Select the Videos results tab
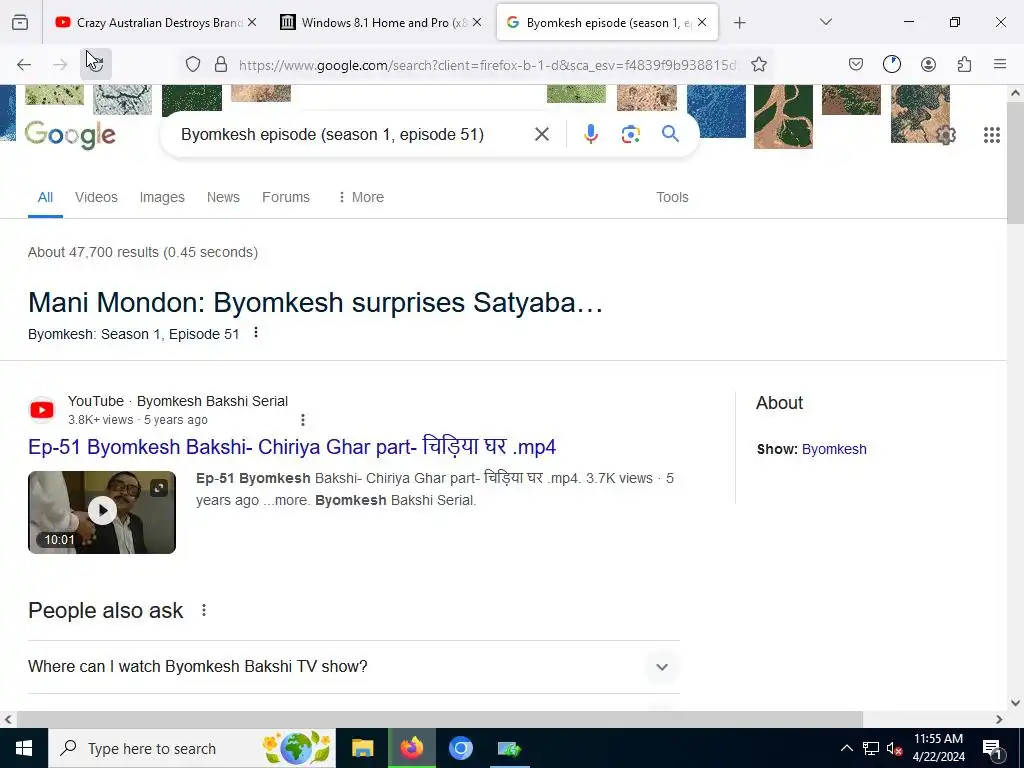 [x=96, y=197]
